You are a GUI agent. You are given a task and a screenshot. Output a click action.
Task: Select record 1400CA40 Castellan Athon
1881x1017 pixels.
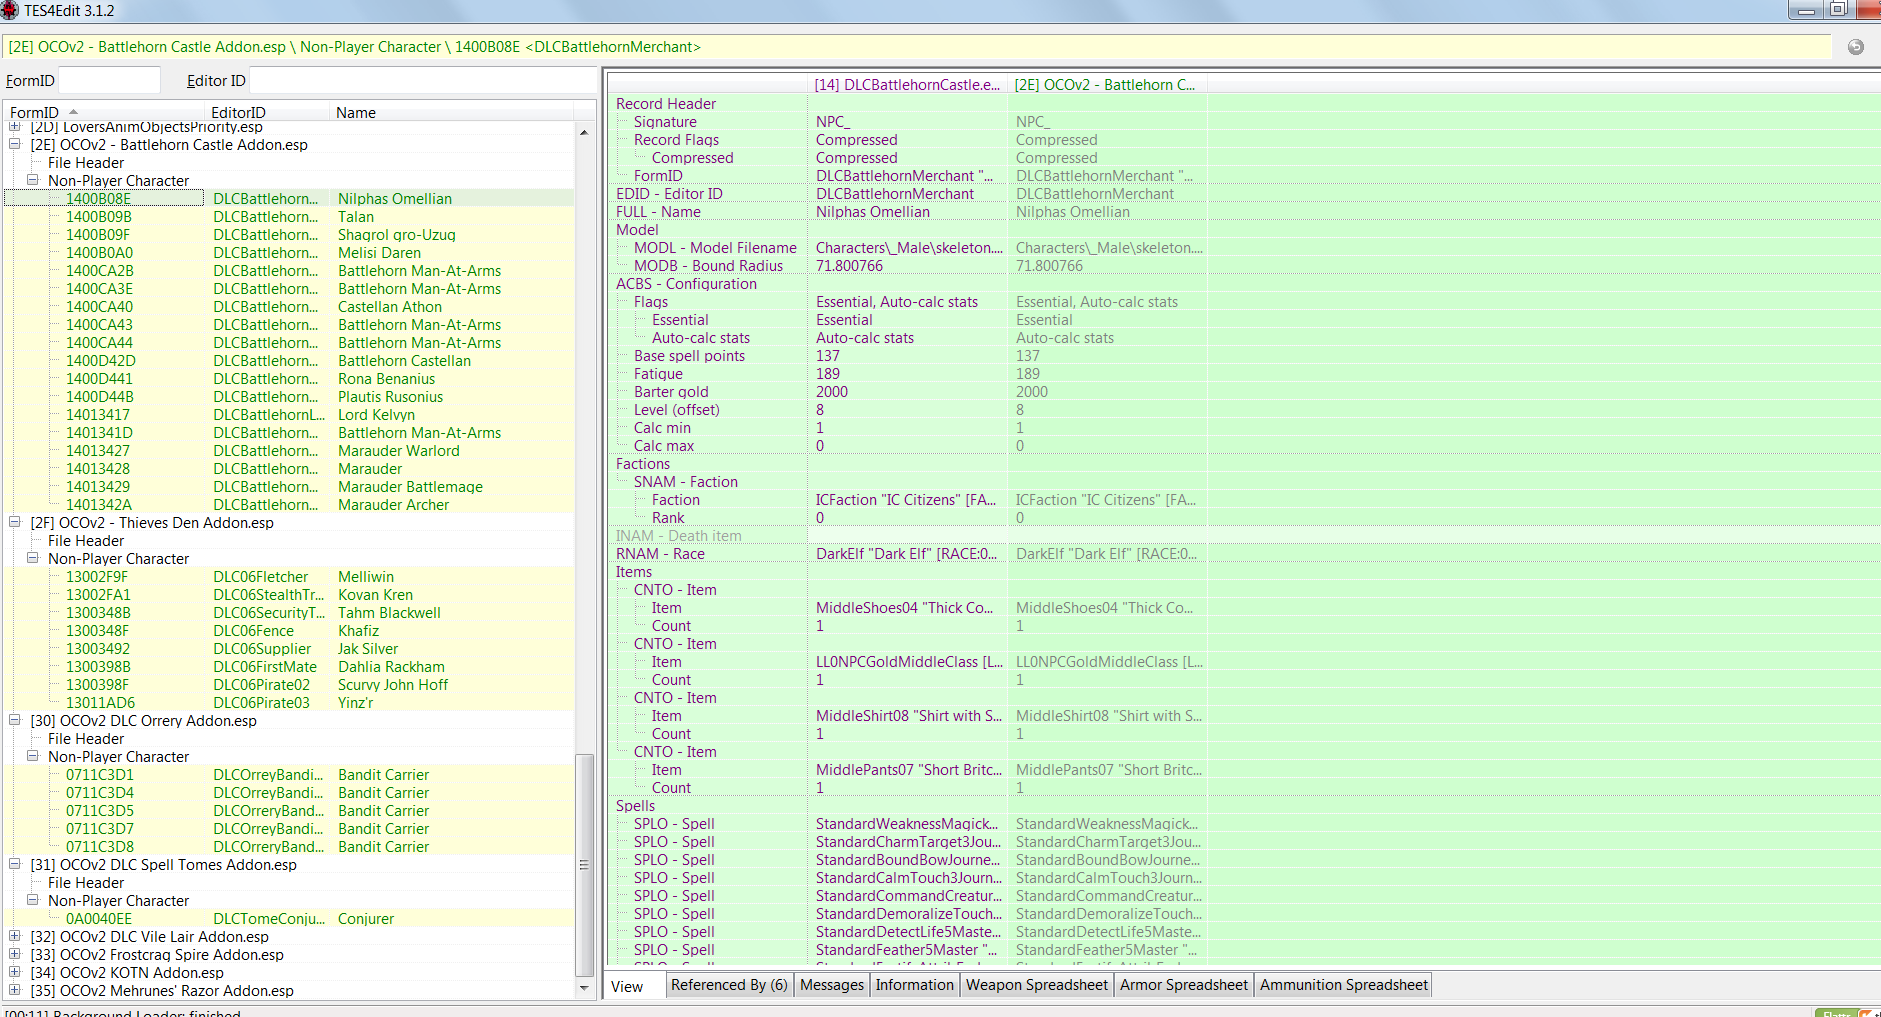[x=290, y=306]
